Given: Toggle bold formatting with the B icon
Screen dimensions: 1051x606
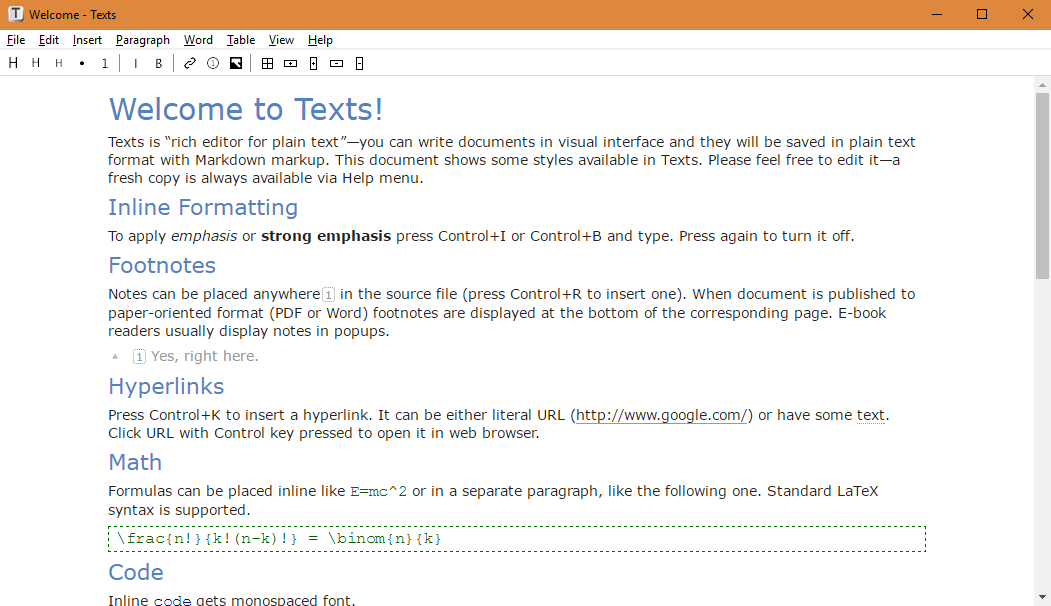Looking at the screenshot, I should (x=158, y=63).
